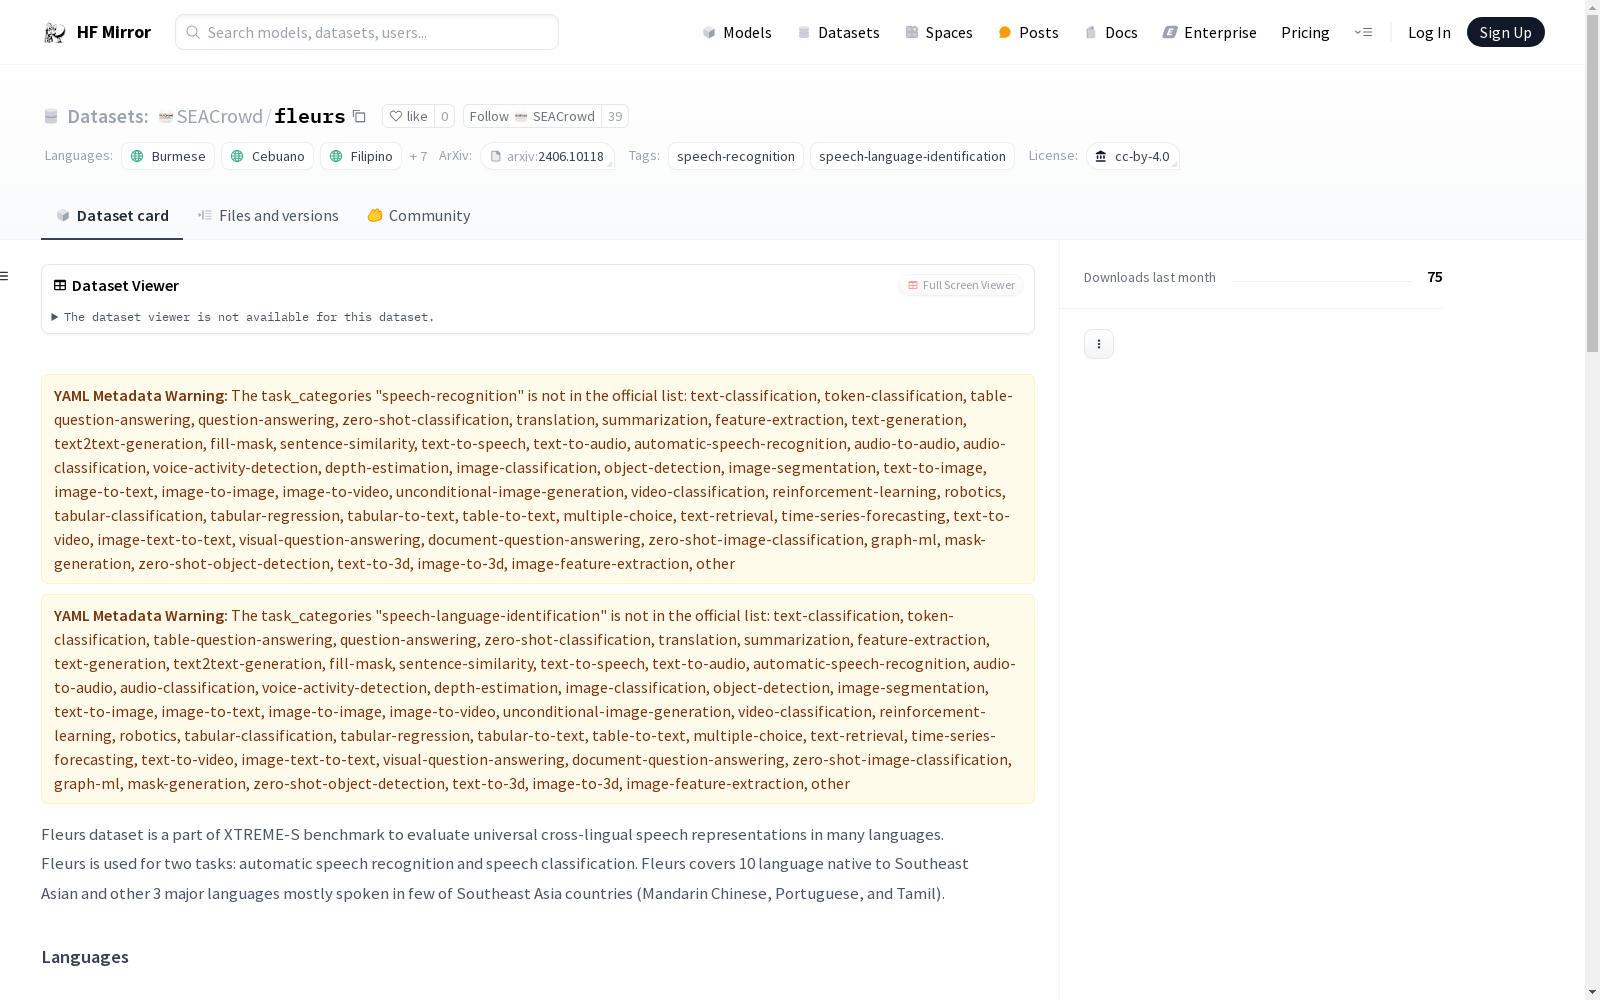Click the table icon beside Dataset Viewer
Image resolution: width=1600 pixels, height=1000 pixels.
coord(60,285)
